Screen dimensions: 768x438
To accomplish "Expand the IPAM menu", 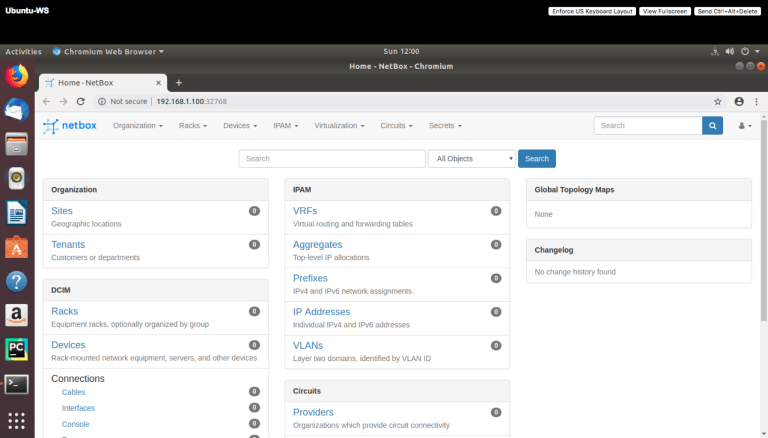I will click(286, 125).
